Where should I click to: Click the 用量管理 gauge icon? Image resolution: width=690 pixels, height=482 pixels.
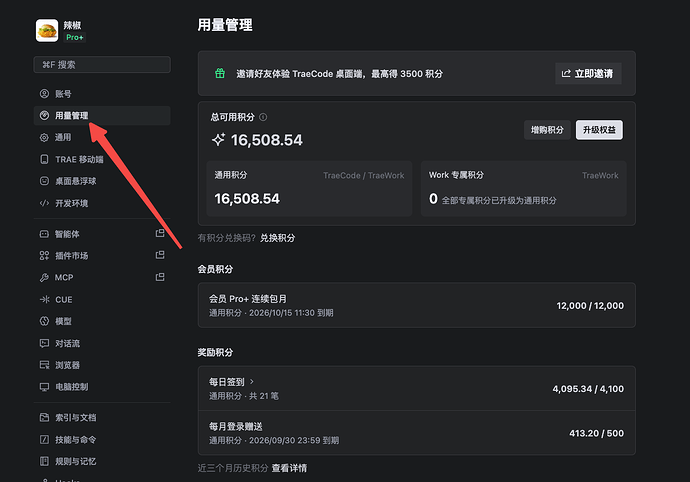pyautogui.click(x=44, y=115)
